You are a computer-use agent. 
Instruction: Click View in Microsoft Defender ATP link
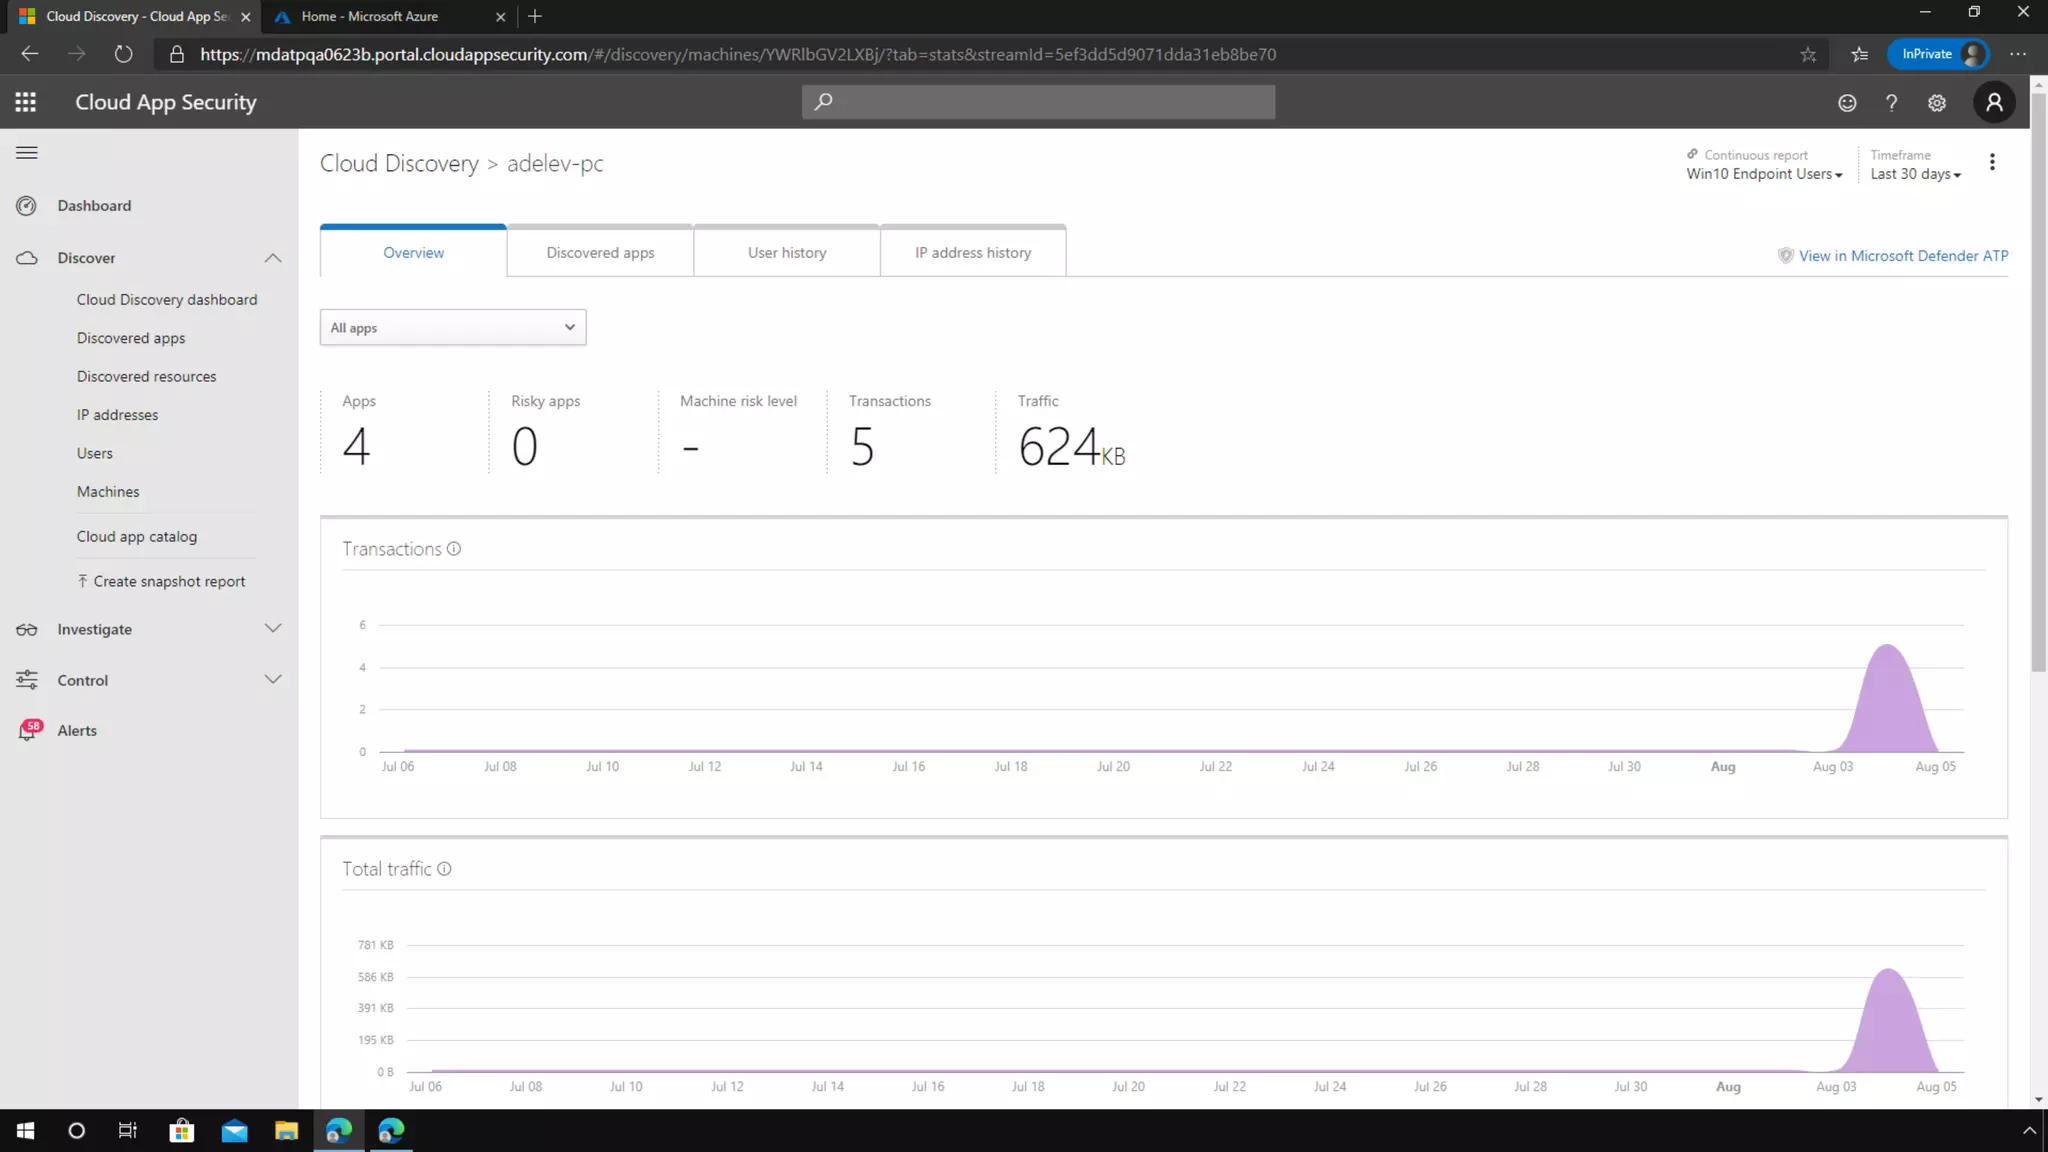pyautogui.click(x=1902, y=256)
